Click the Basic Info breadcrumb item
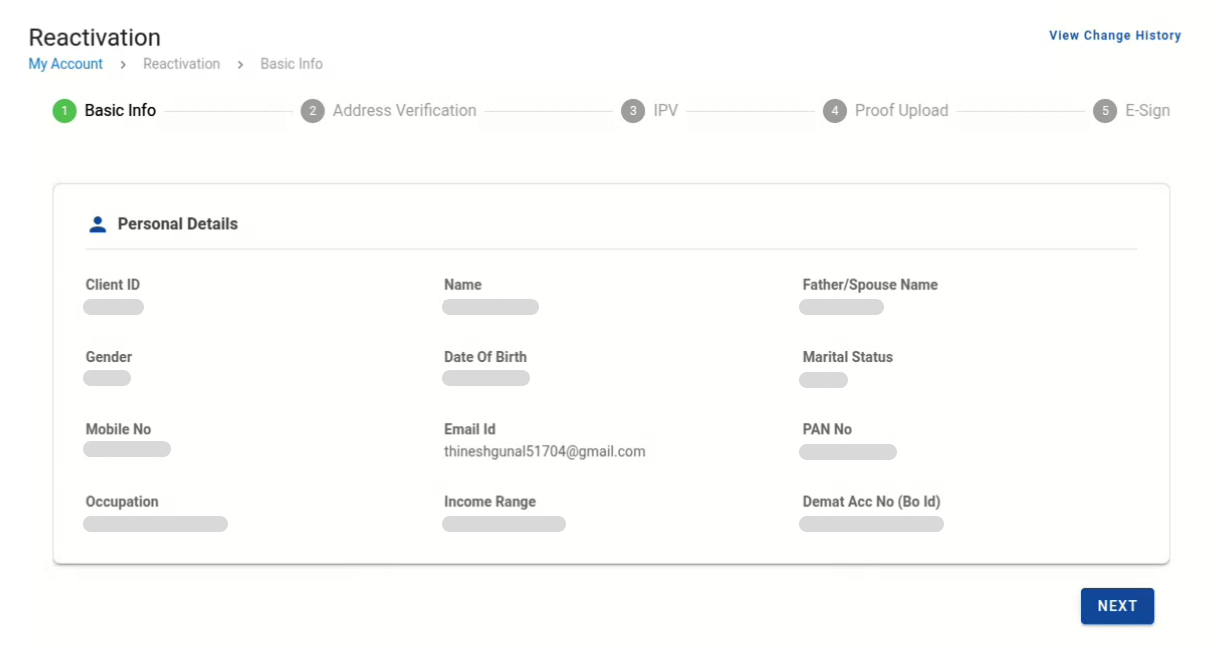Image resolution: width=1212 pixels, height=647 pixels. coord(291,64)
